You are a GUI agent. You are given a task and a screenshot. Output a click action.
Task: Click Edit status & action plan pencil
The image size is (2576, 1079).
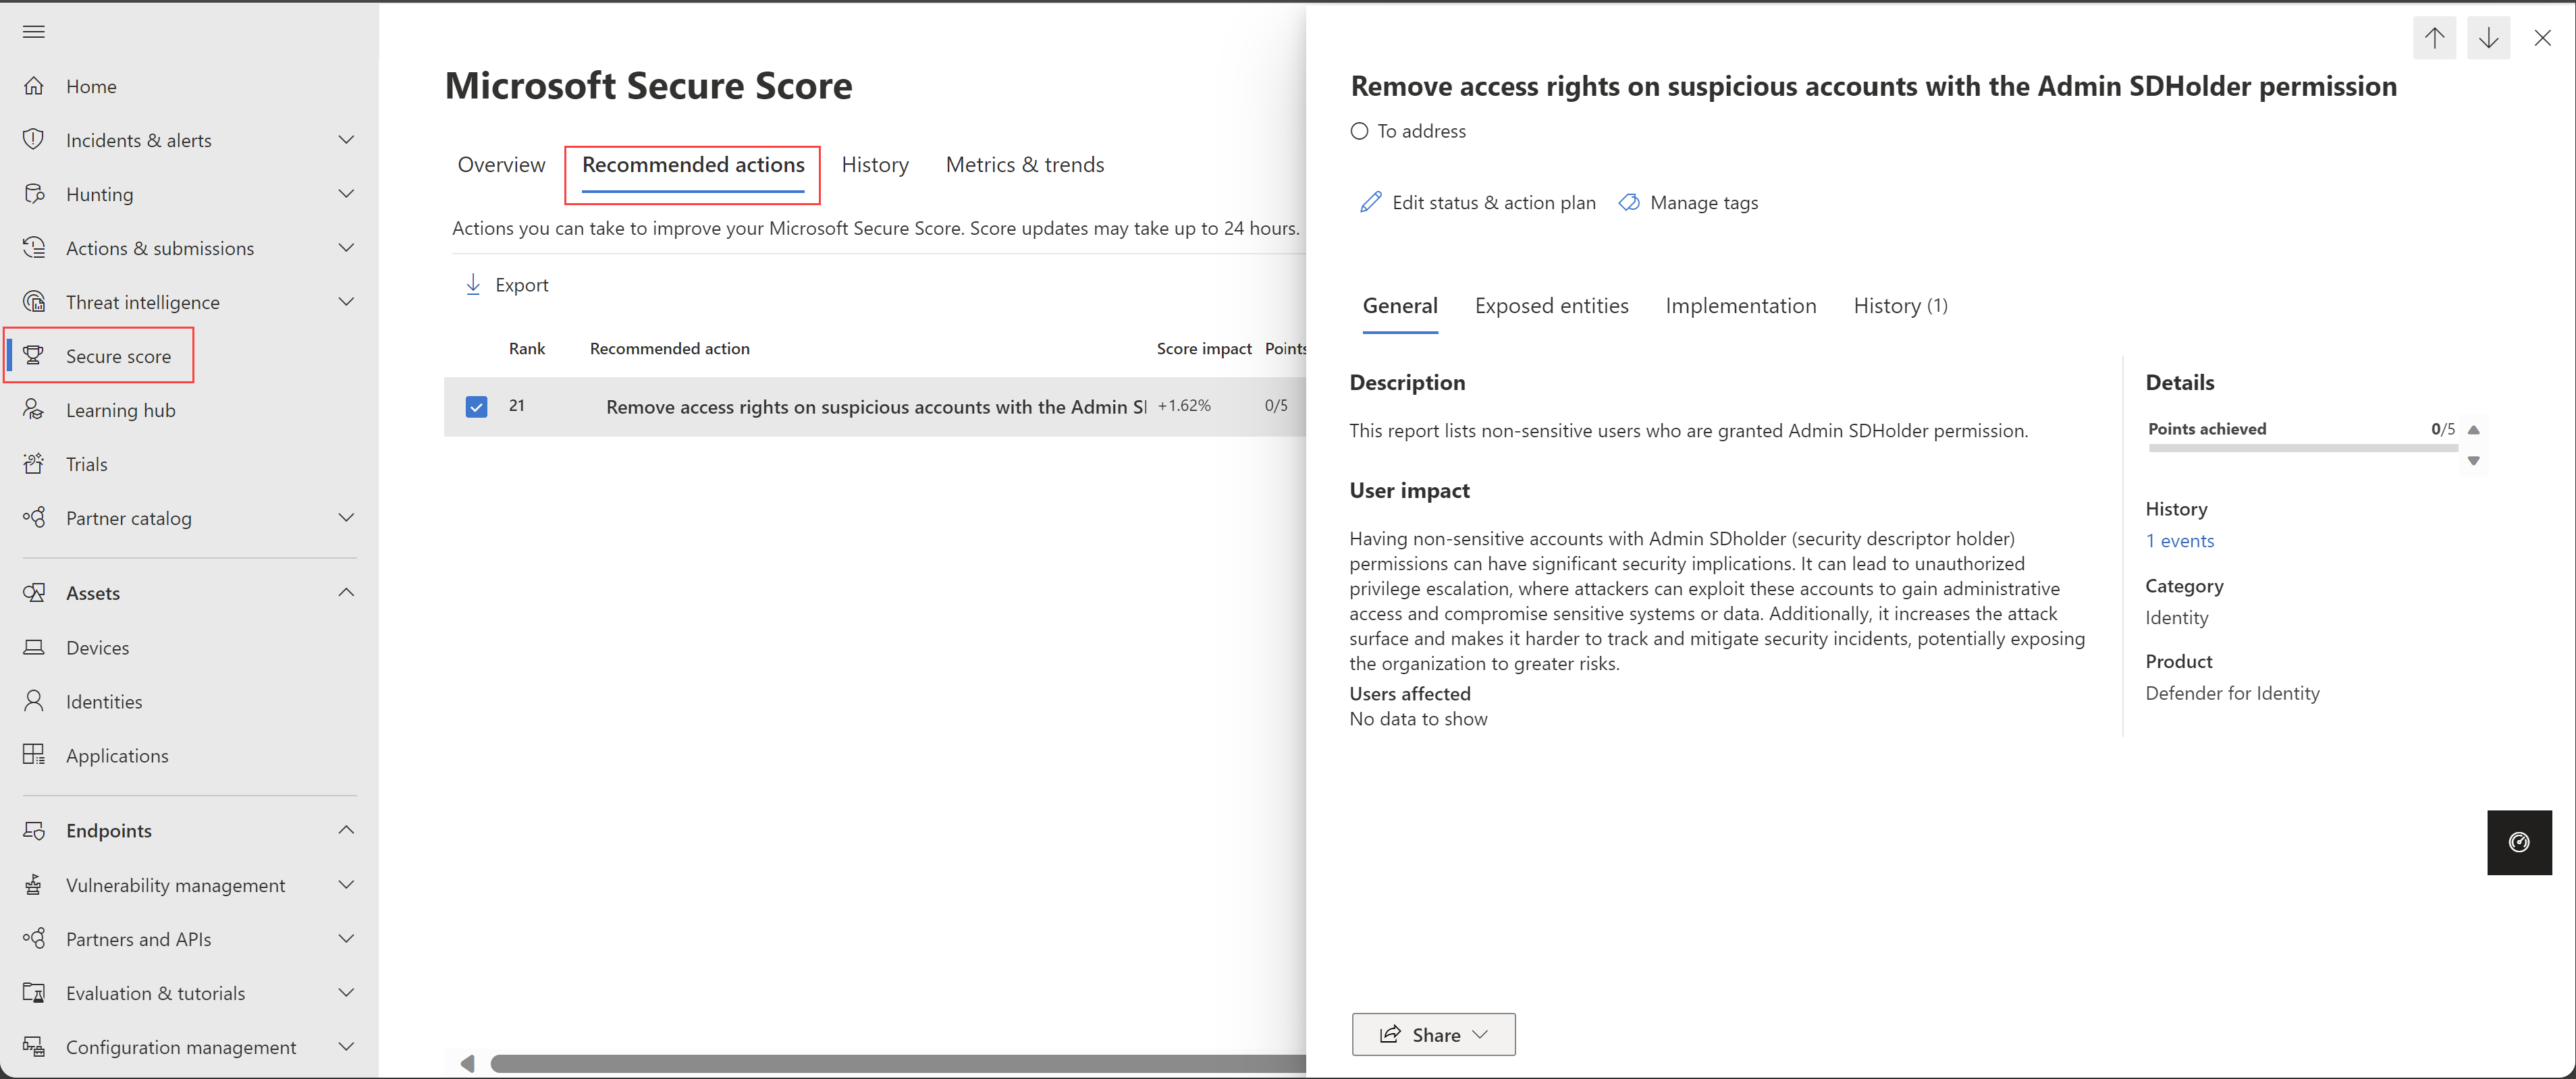point(1371,203)
